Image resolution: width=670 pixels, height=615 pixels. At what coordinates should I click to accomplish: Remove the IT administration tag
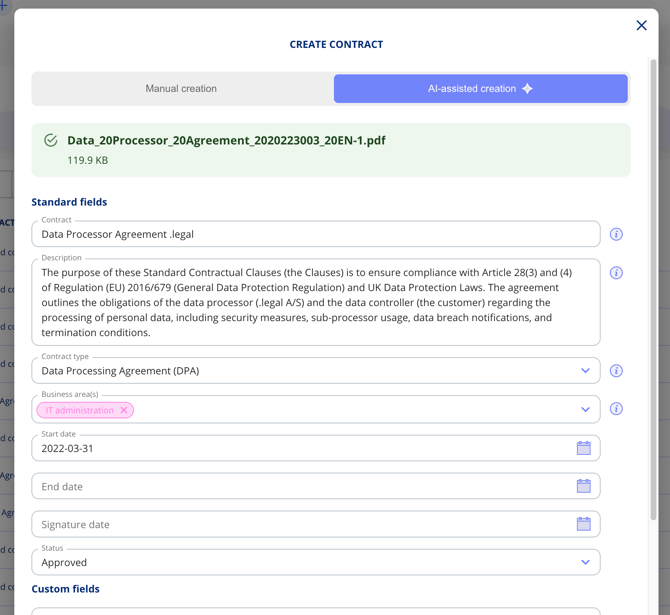(x=124, y=410)
